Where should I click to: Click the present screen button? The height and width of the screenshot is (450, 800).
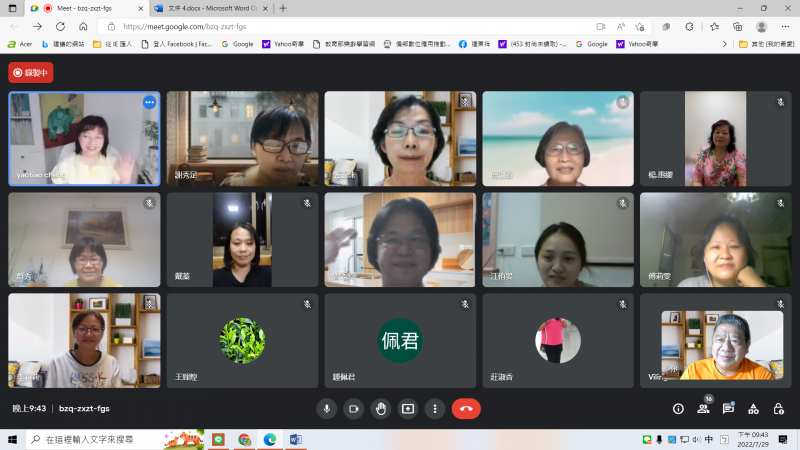[408, 409]
